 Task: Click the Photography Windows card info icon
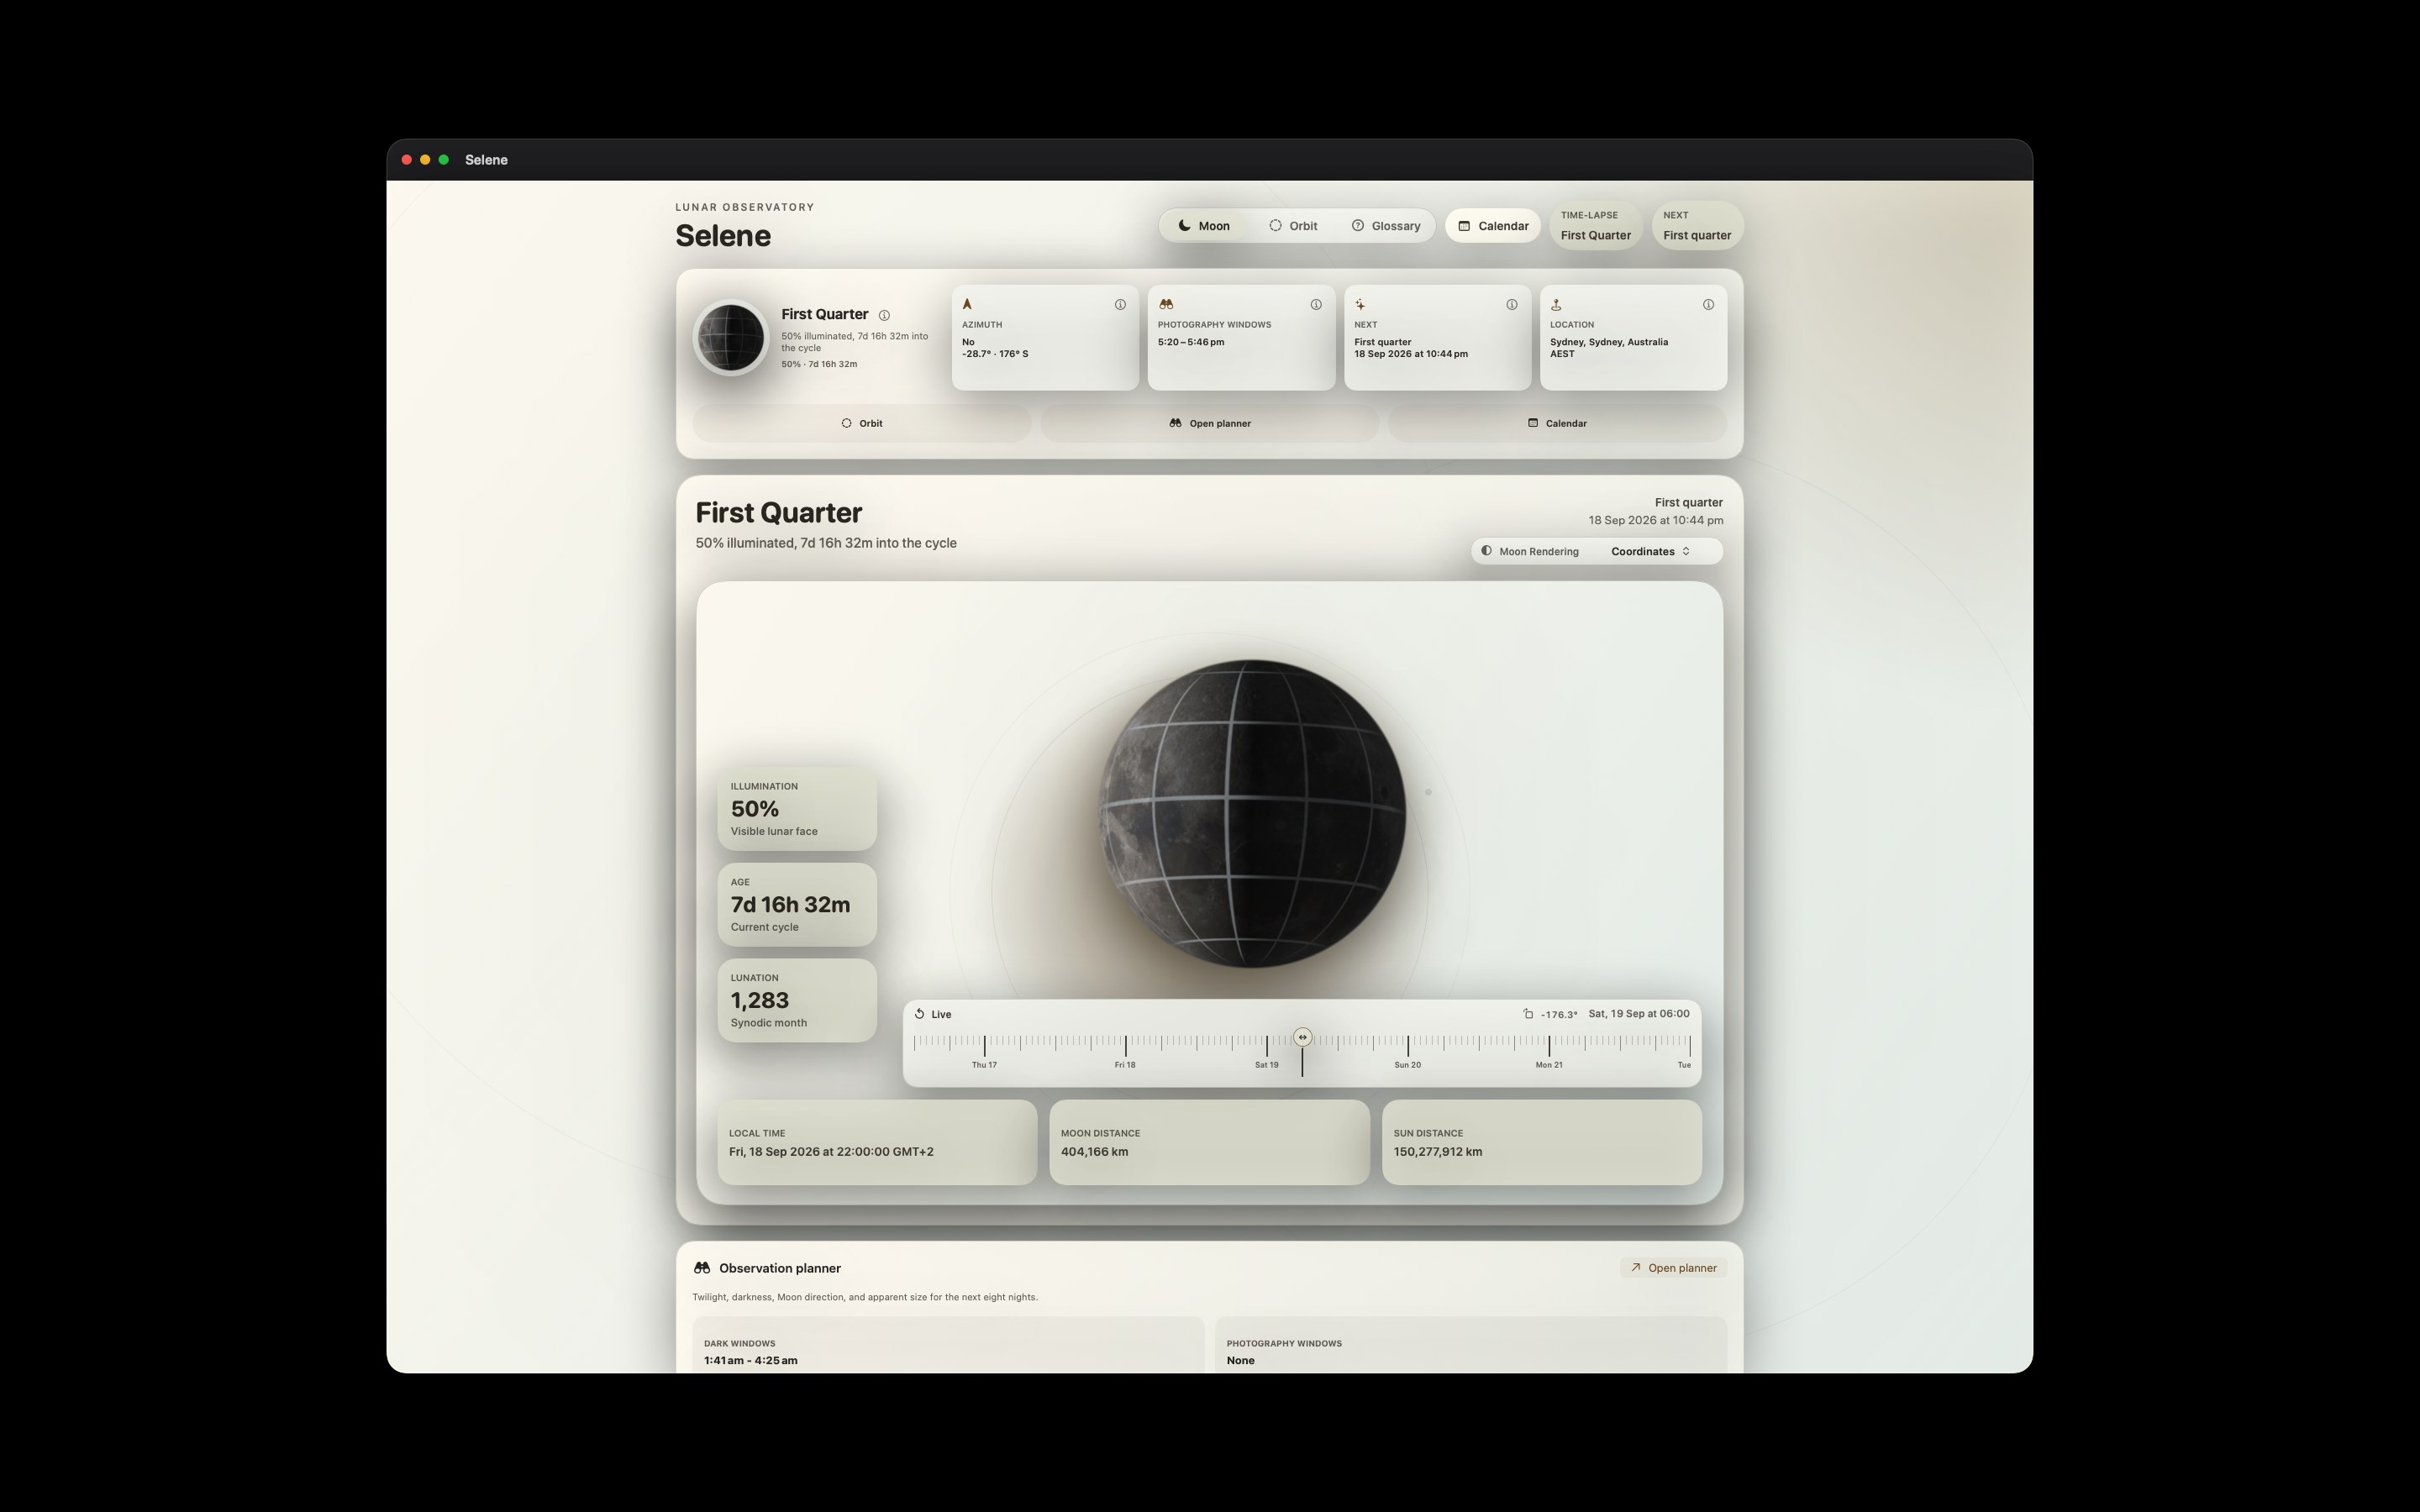(1316, 305)
